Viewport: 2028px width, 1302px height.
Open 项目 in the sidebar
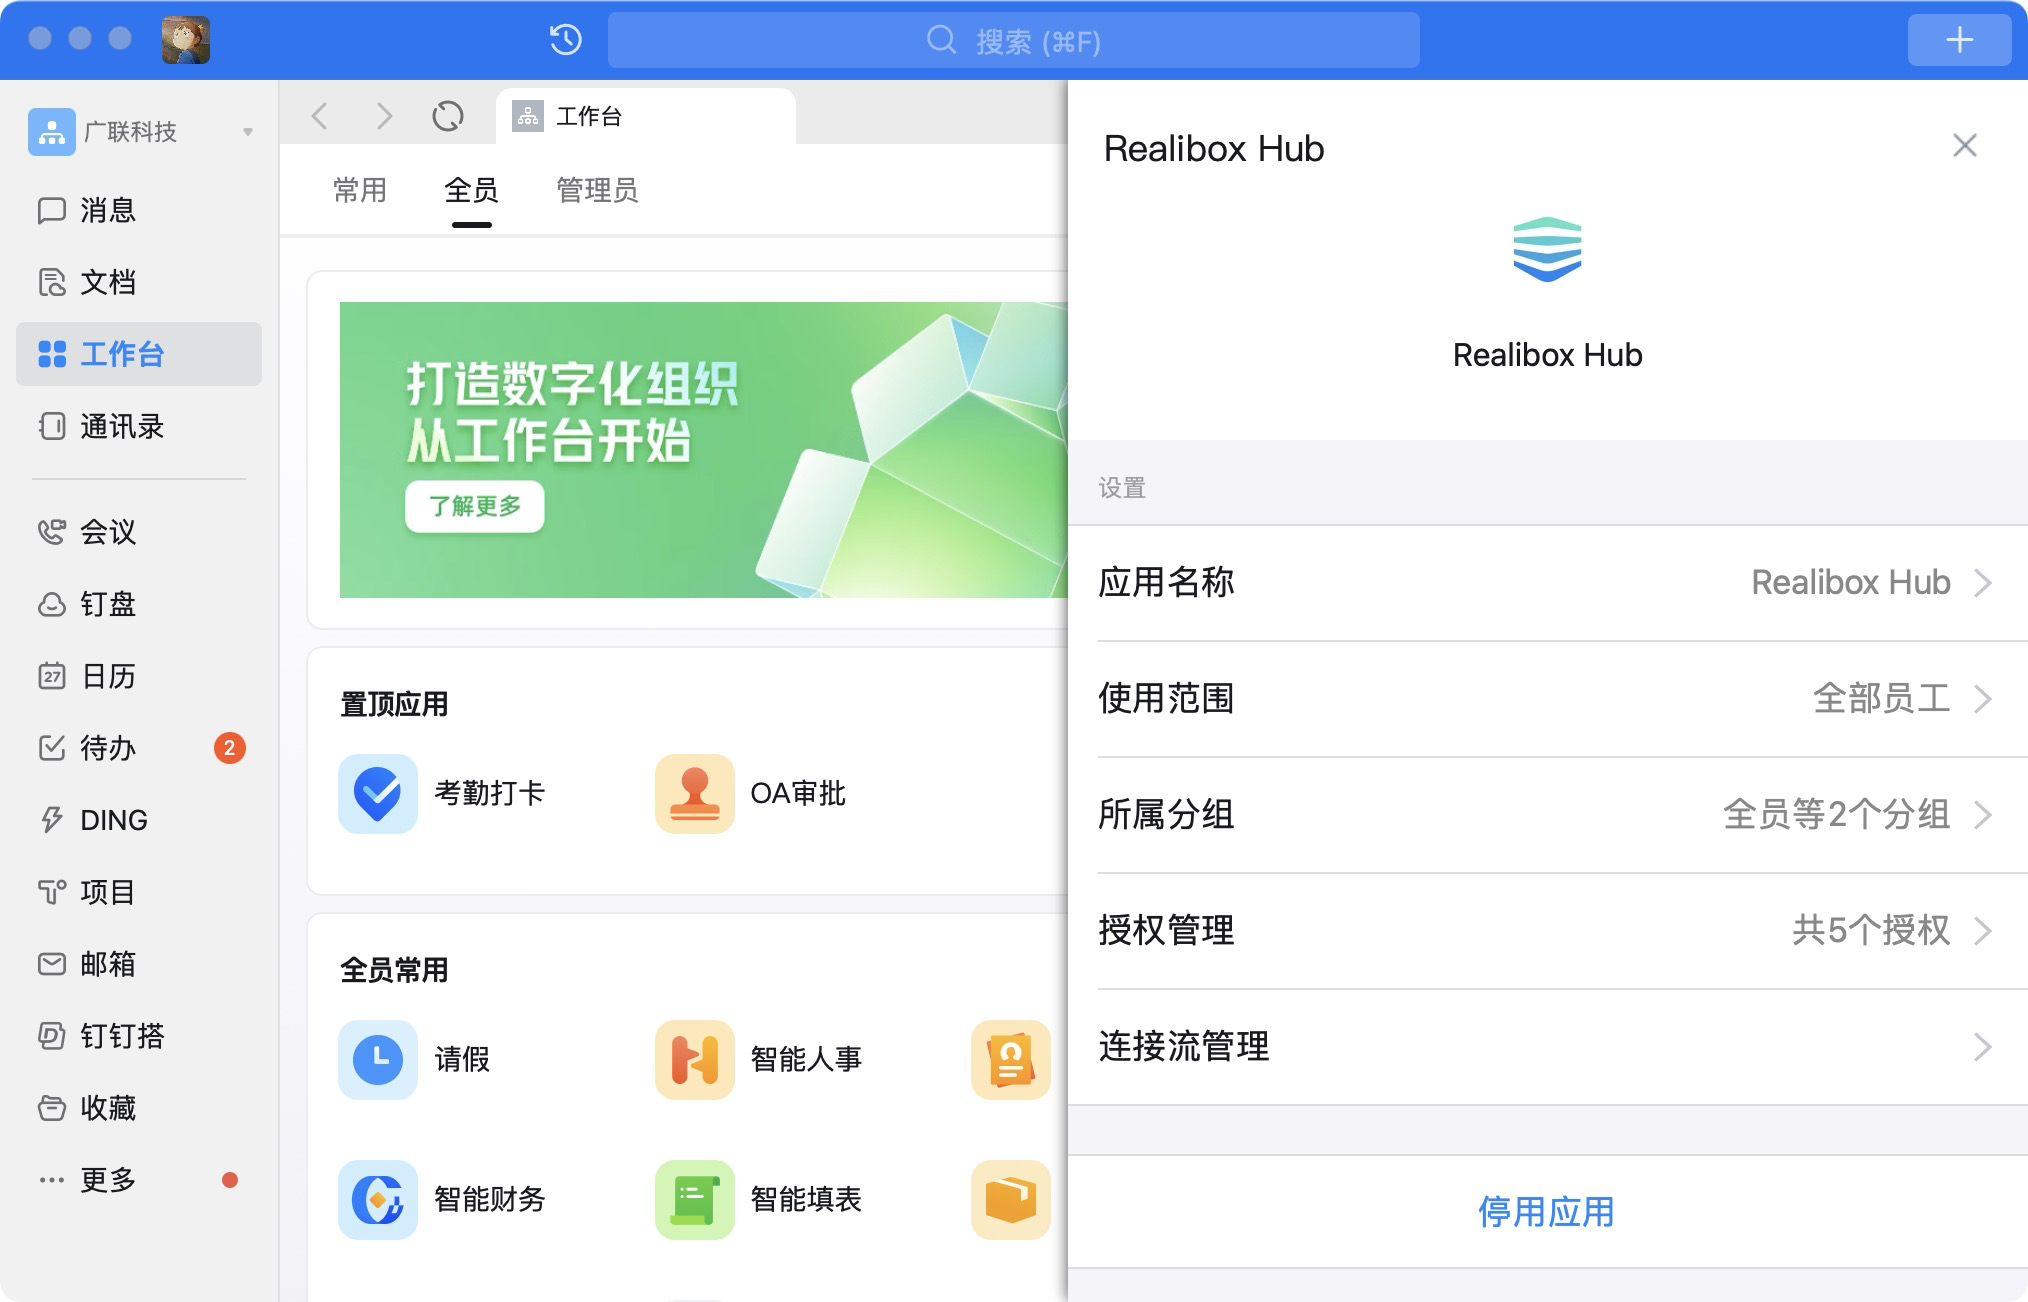point(138,892)
